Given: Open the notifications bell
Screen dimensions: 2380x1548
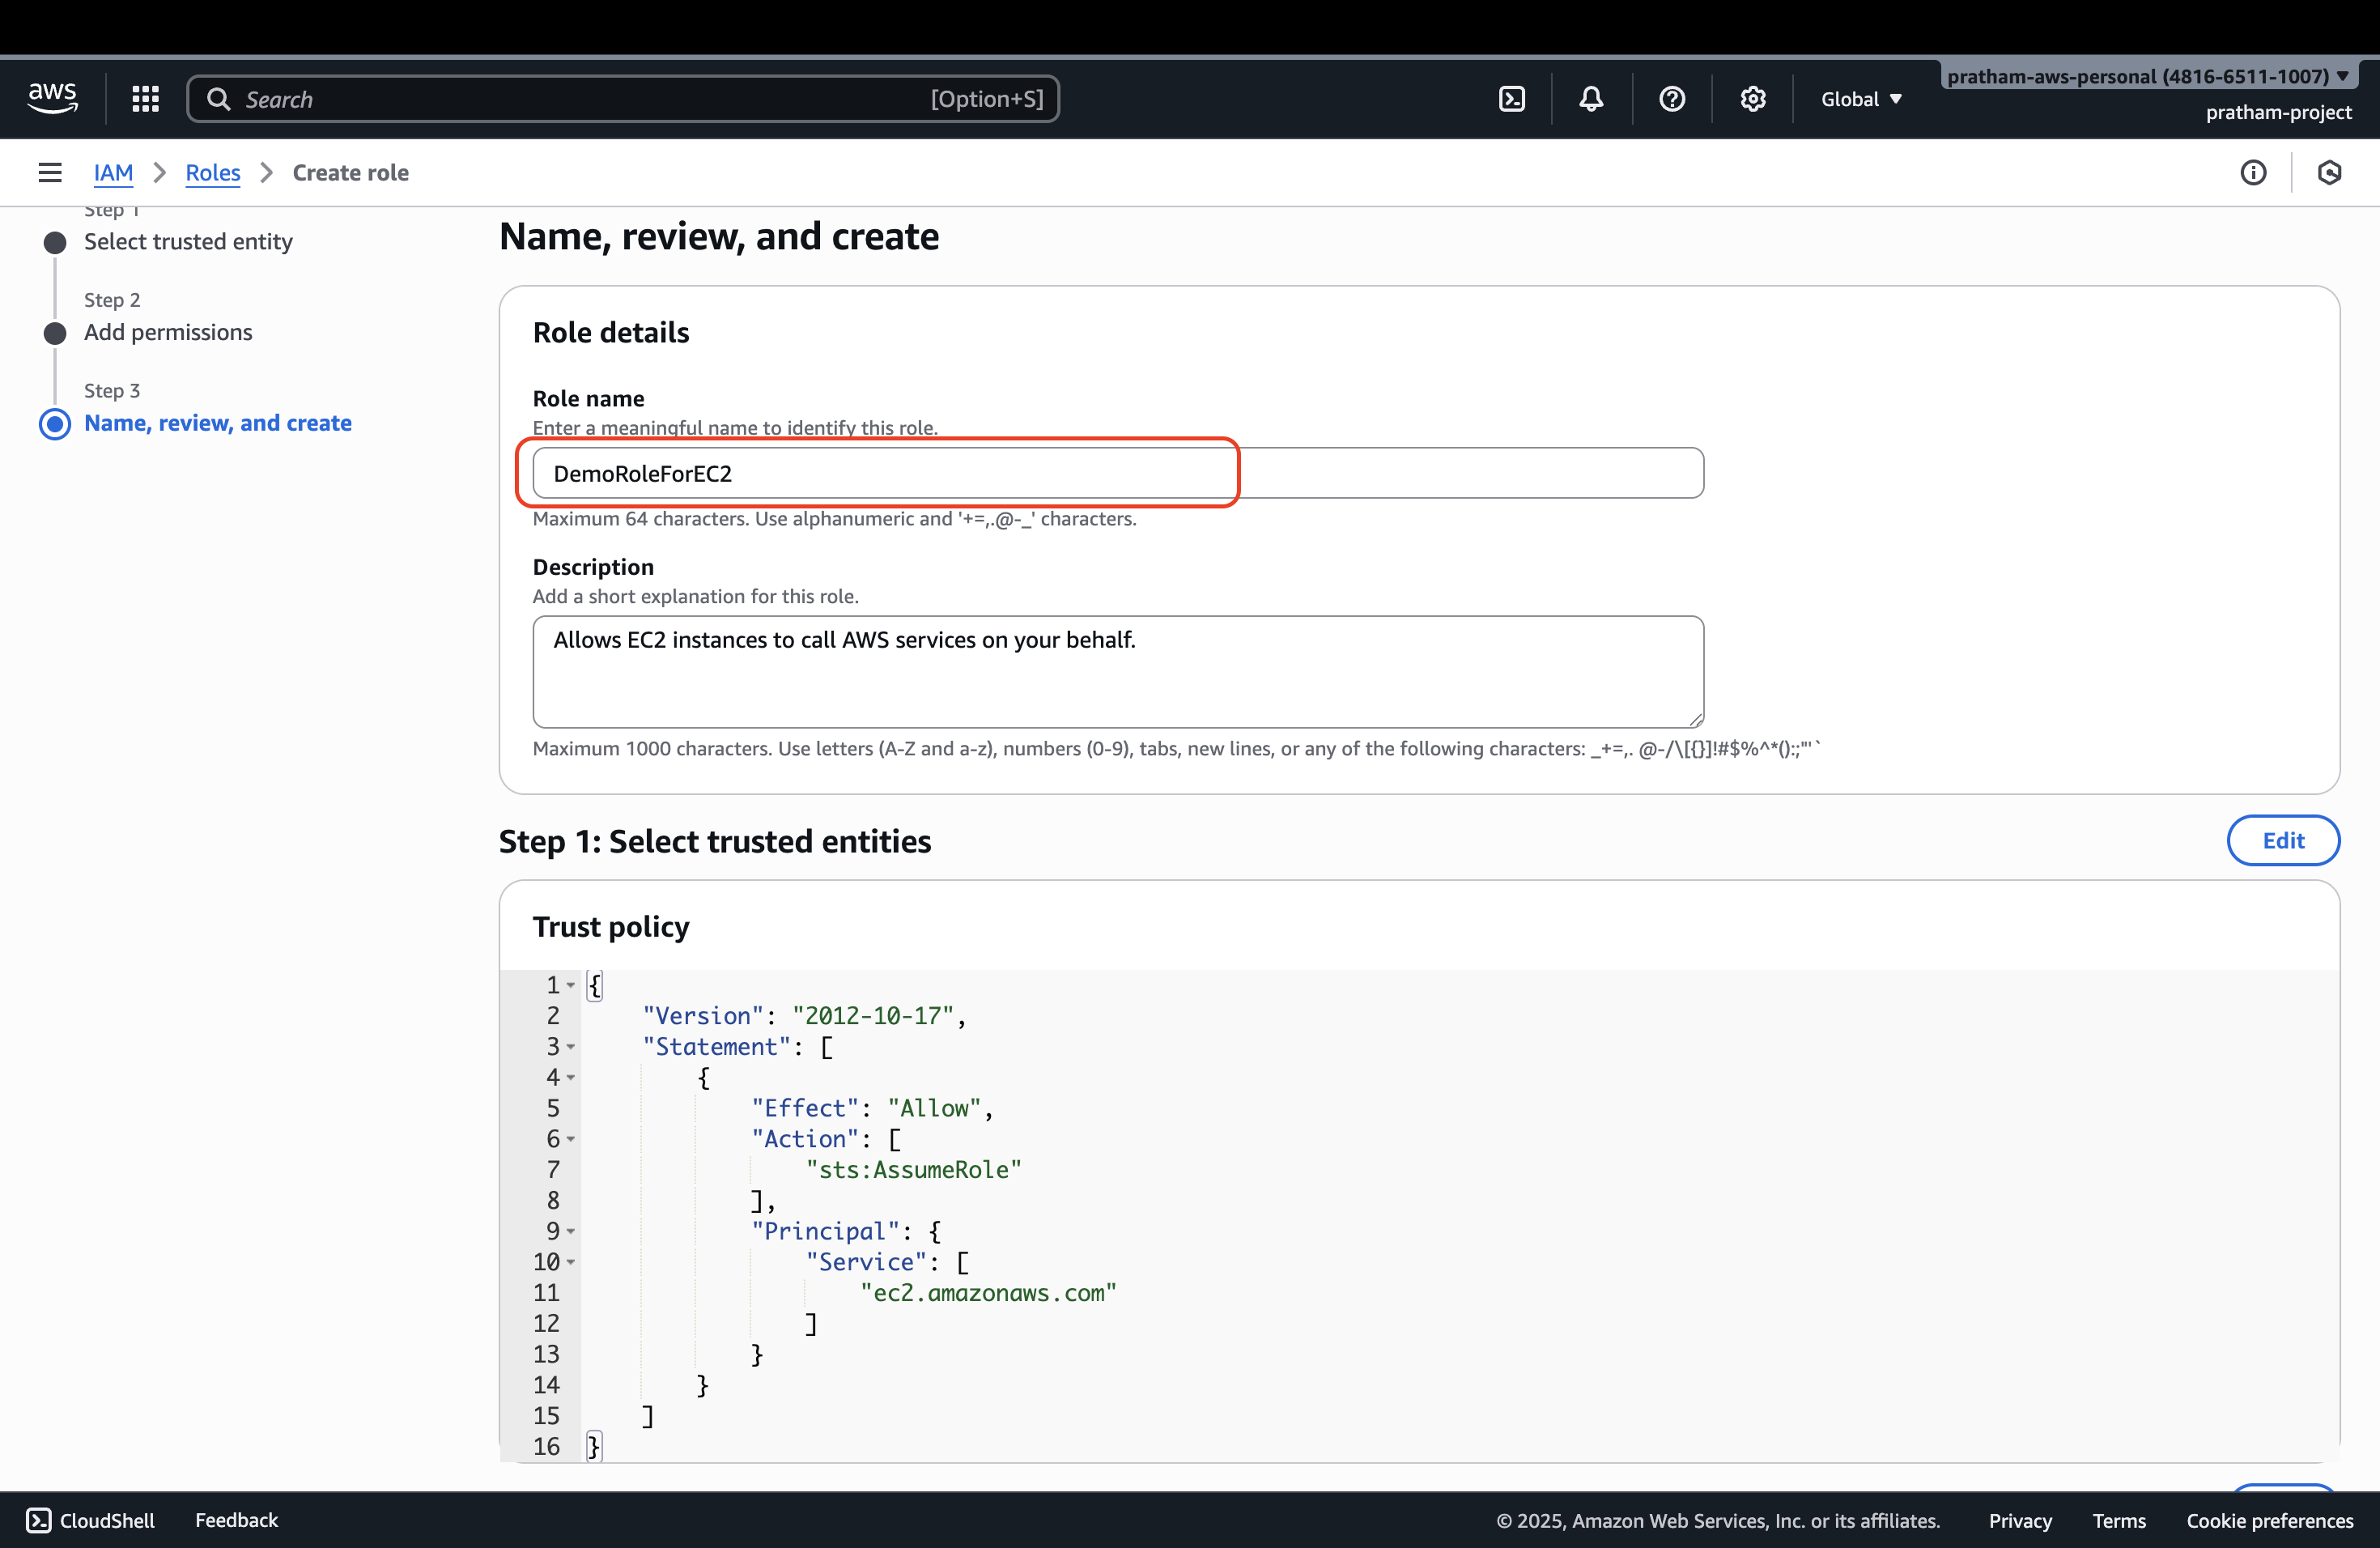Looking at the screenshot, I should [x=1591, y=98].
